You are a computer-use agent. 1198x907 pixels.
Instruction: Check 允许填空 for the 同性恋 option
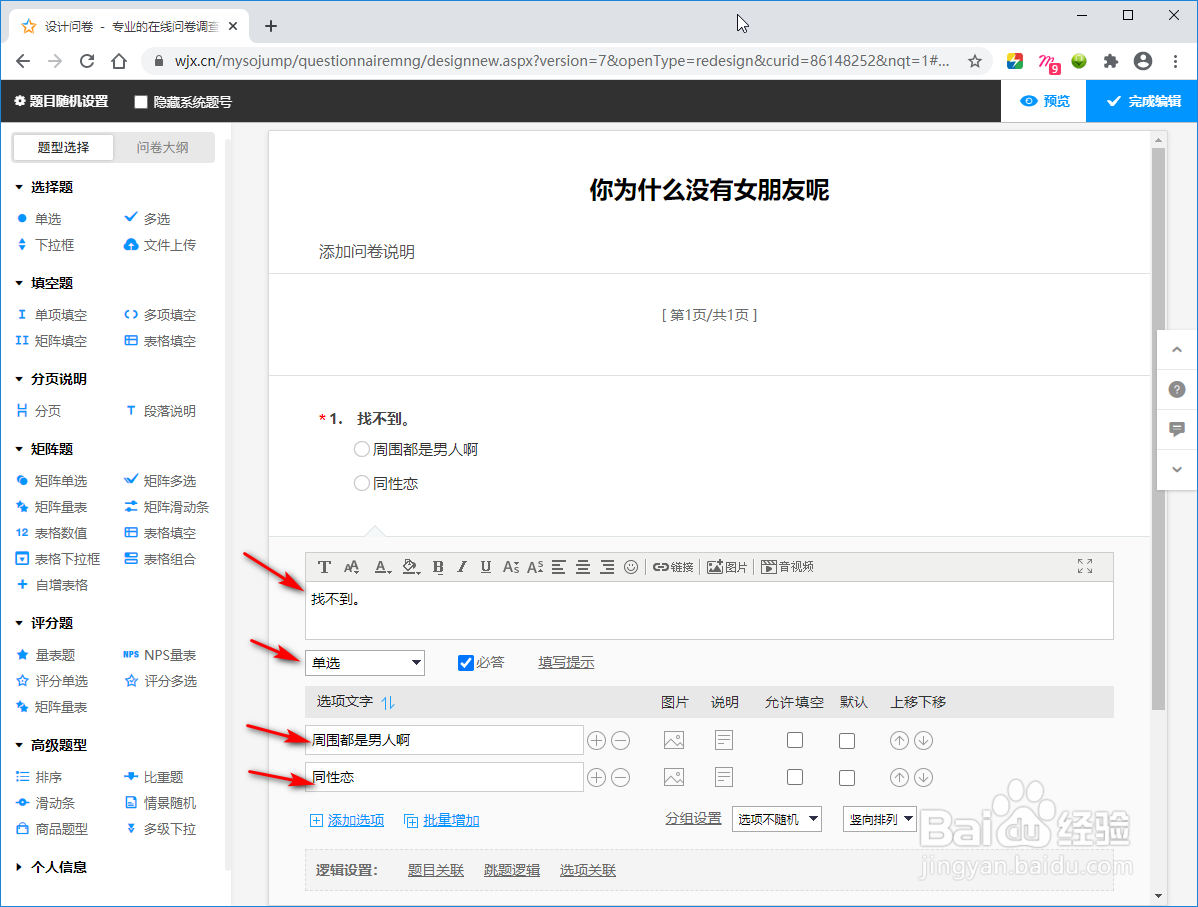click(x=794, y=777)
